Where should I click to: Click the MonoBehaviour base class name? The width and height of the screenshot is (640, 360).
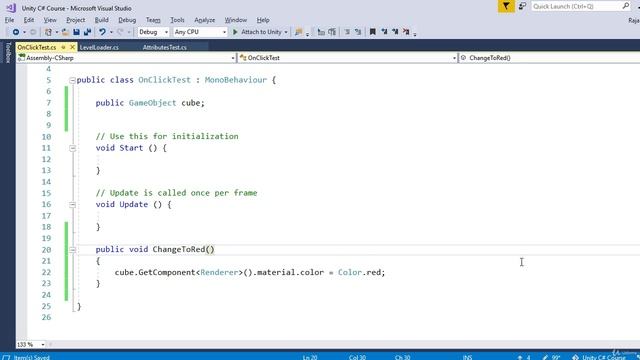pyautogui.click(x=236, y=80)
